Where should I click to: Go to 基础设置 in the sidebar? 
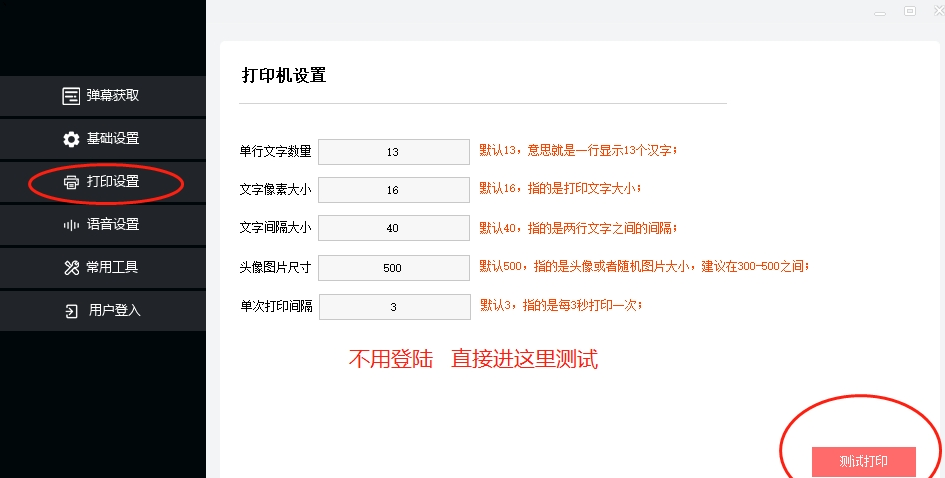click(x=112, y=139)
